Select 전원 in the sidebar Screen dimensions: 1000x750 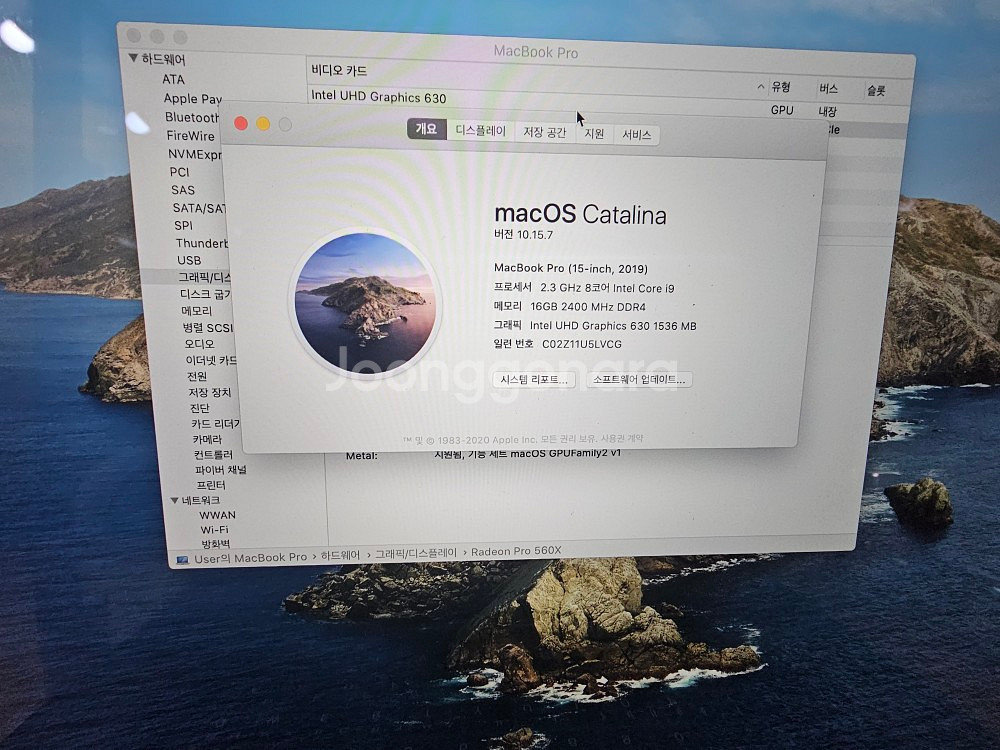(197, 376)
